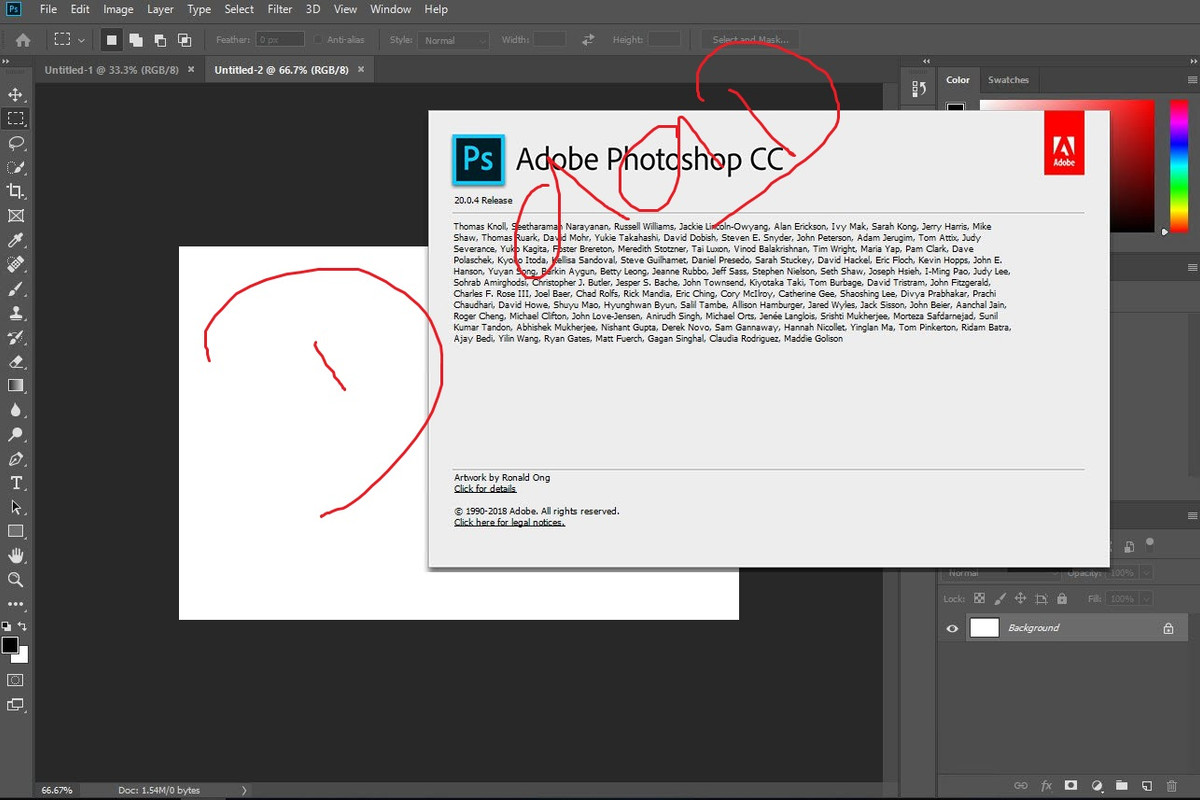1200x800 pixels.
Task: Select the Rectangle shape tool
Action: [x=16, y=531]
